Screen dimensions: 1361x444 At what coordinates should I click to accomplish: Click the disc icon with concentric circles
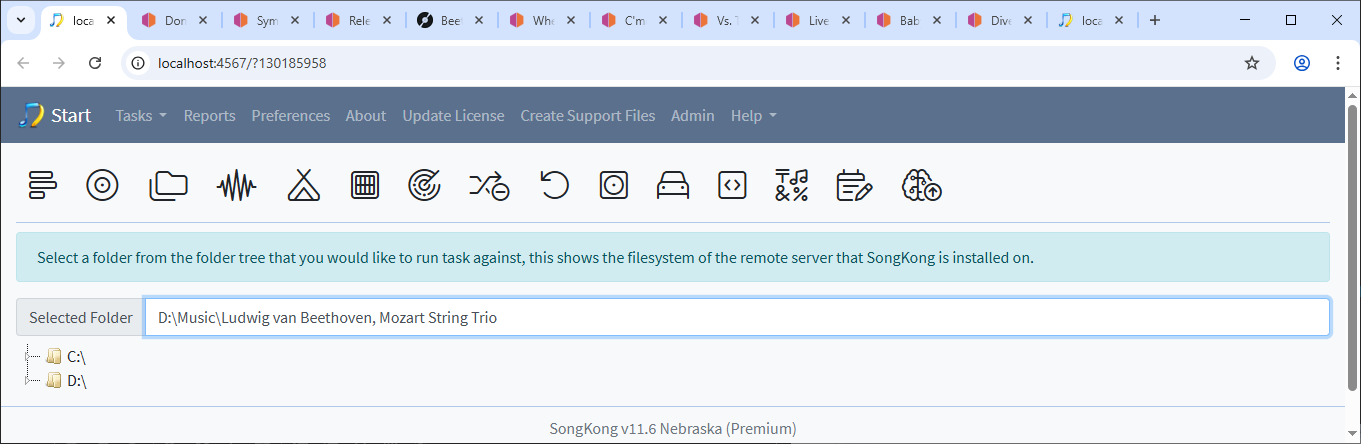pyautogui.click(x=103, y=185)
